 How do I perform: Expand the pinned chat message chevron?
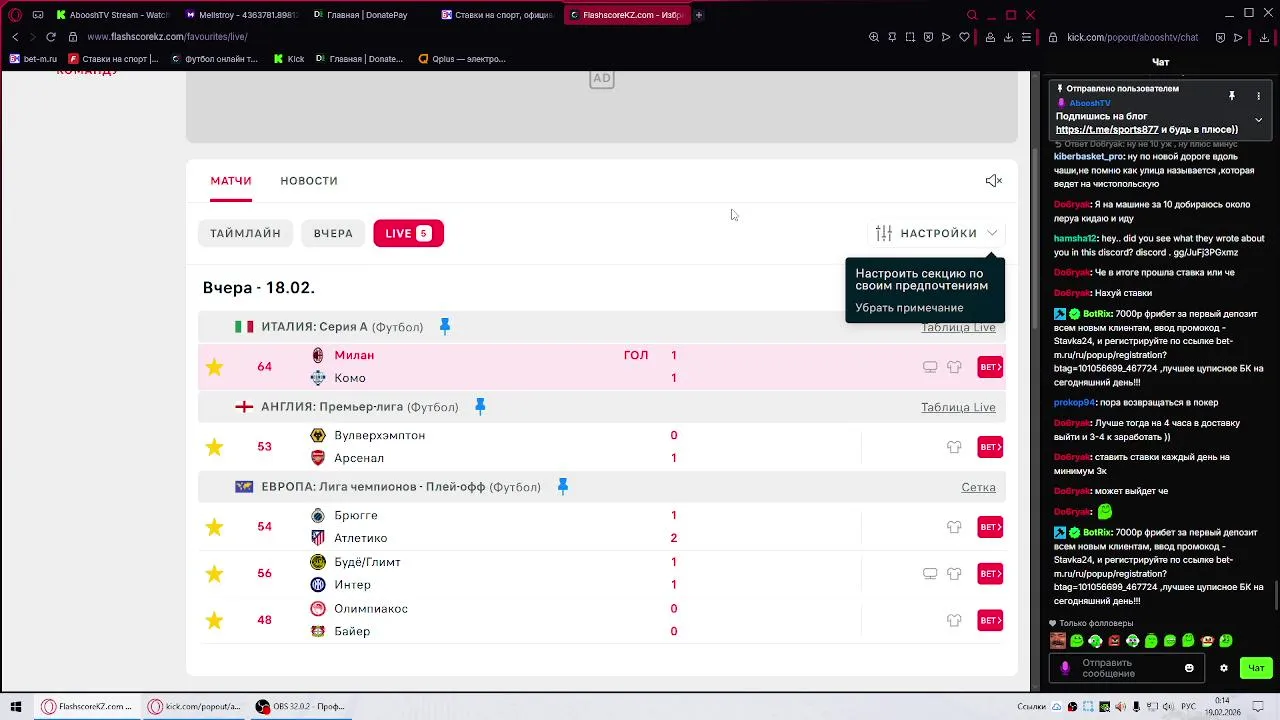1258,120
